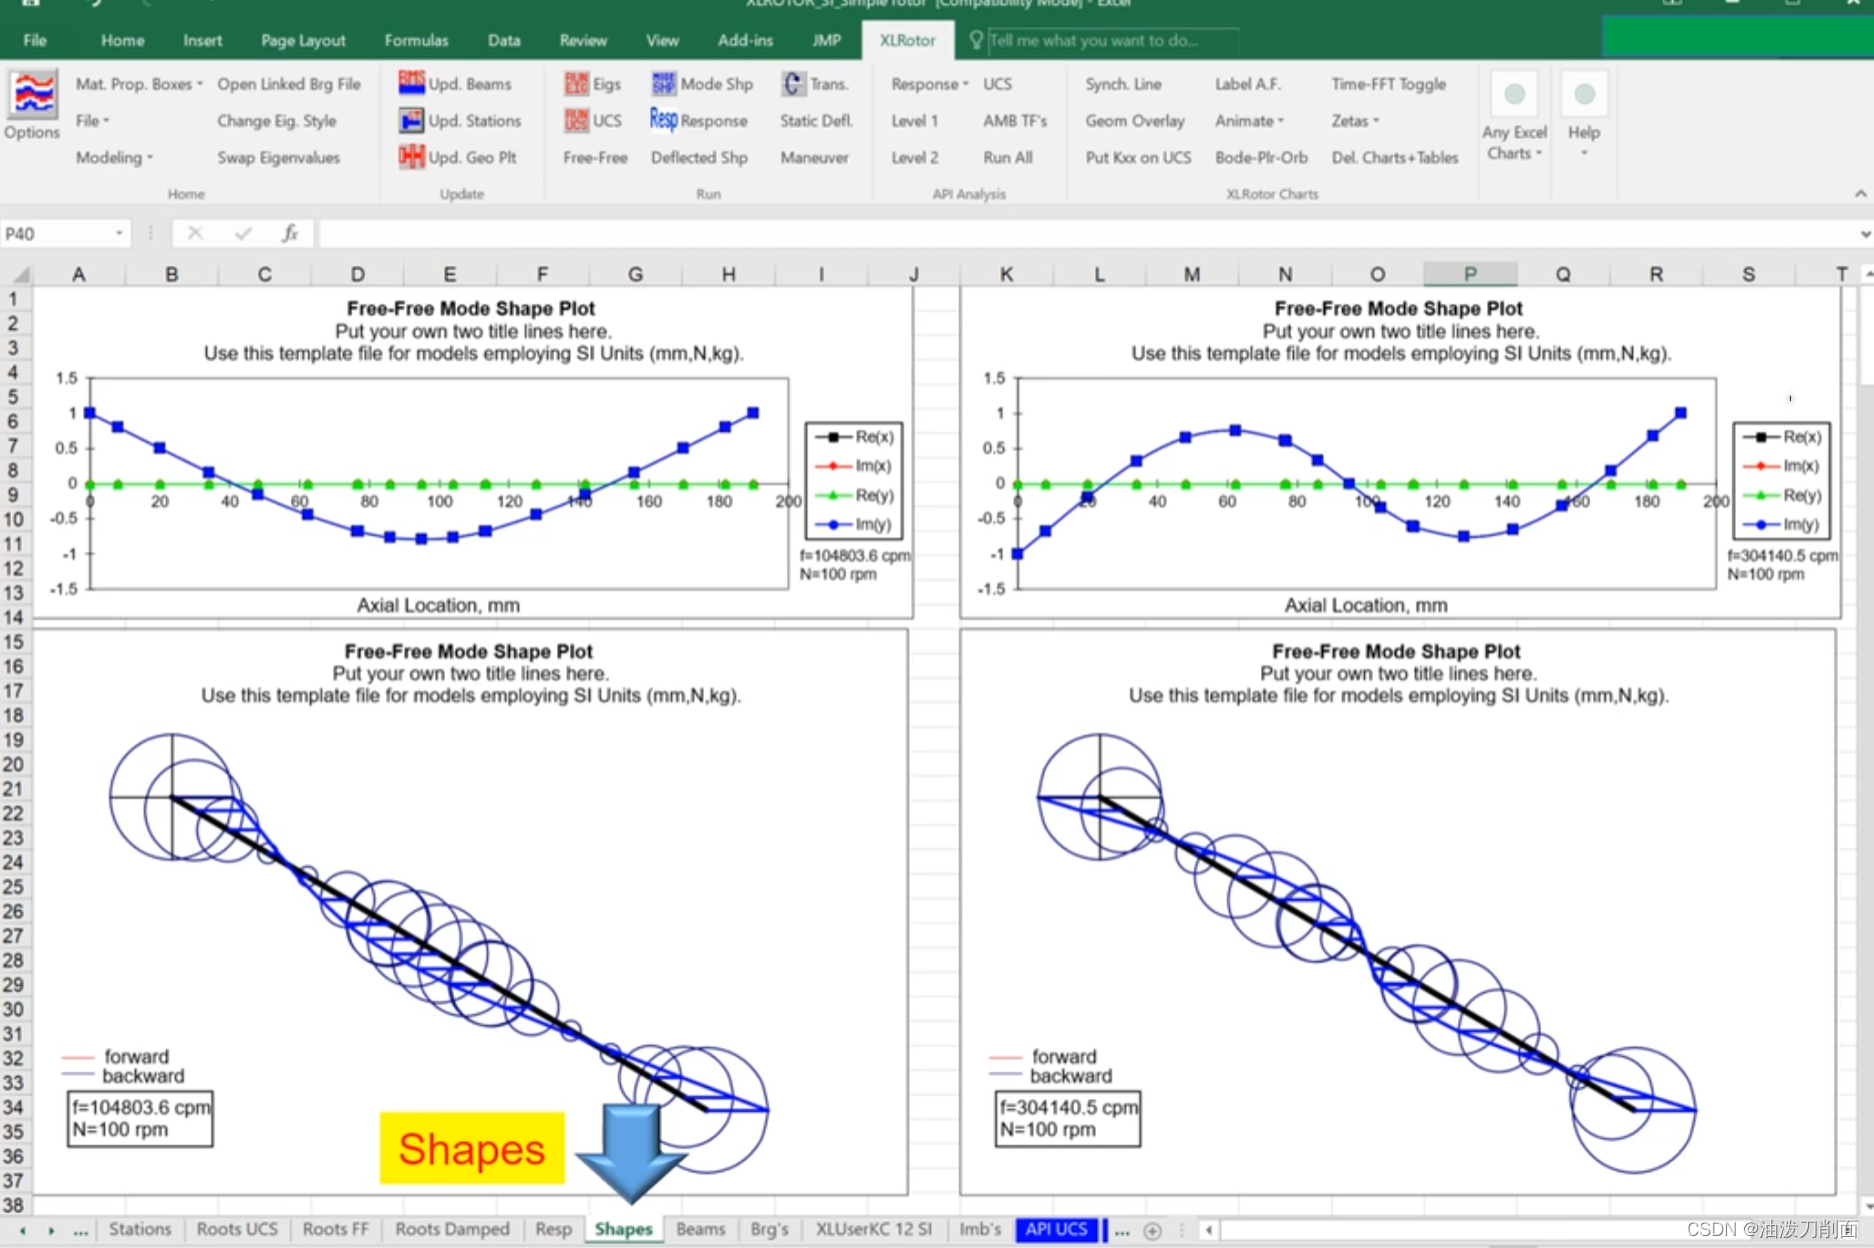
Task: Click Open Linked Brg File
Action: (289, 84)
